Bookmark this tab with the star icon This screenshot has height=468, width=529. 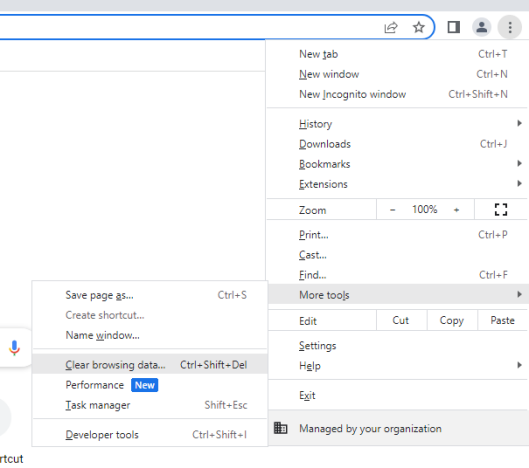coord(419,27)
